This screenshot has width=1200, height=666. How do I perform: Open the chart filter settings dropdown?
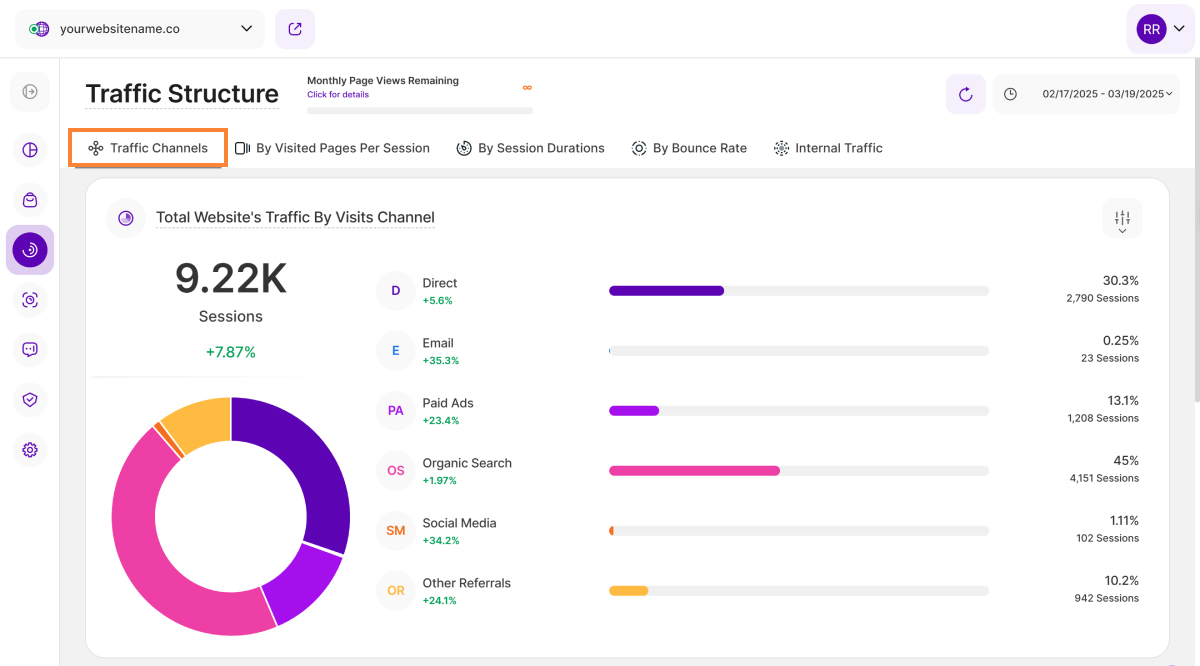(1122, 219)
